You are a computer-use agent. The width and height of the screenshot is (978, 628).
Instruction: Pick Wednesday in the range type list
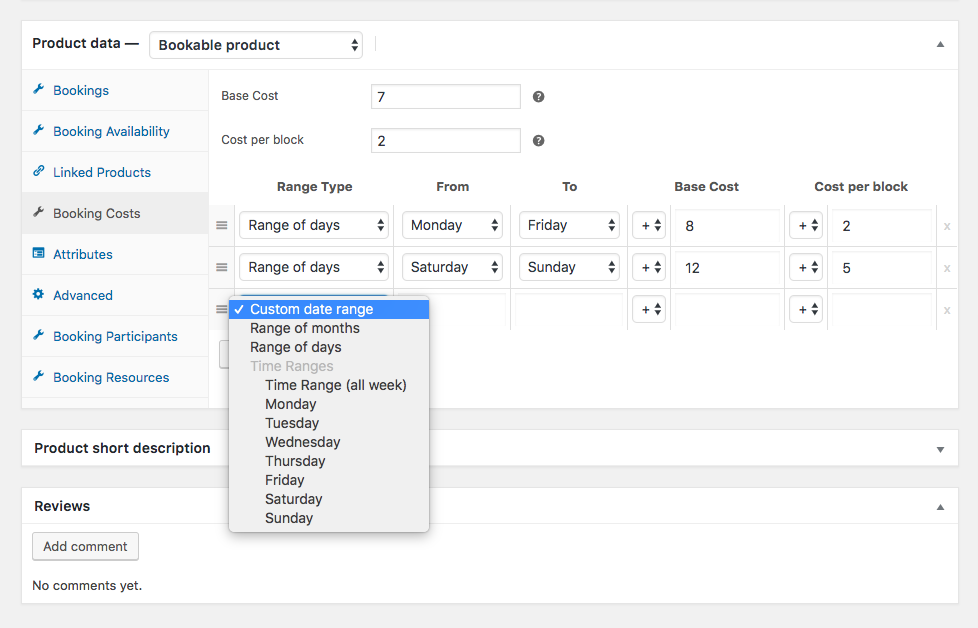[x=303, y=442]
